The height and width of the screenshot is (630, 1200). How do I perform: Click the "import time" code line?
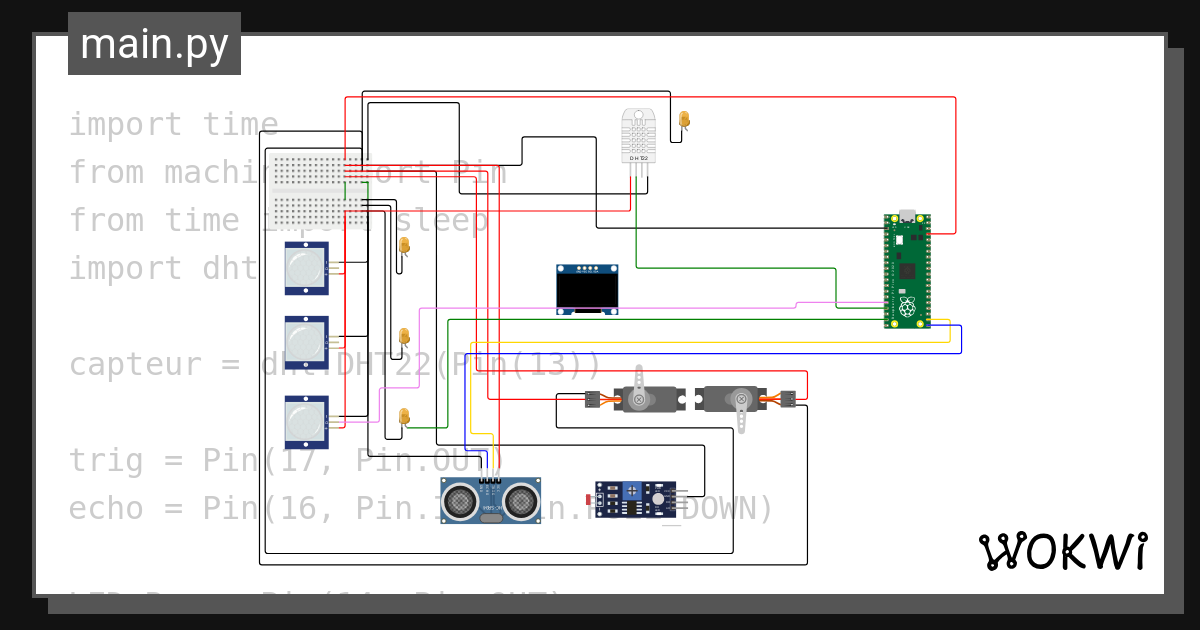point(173,125)
